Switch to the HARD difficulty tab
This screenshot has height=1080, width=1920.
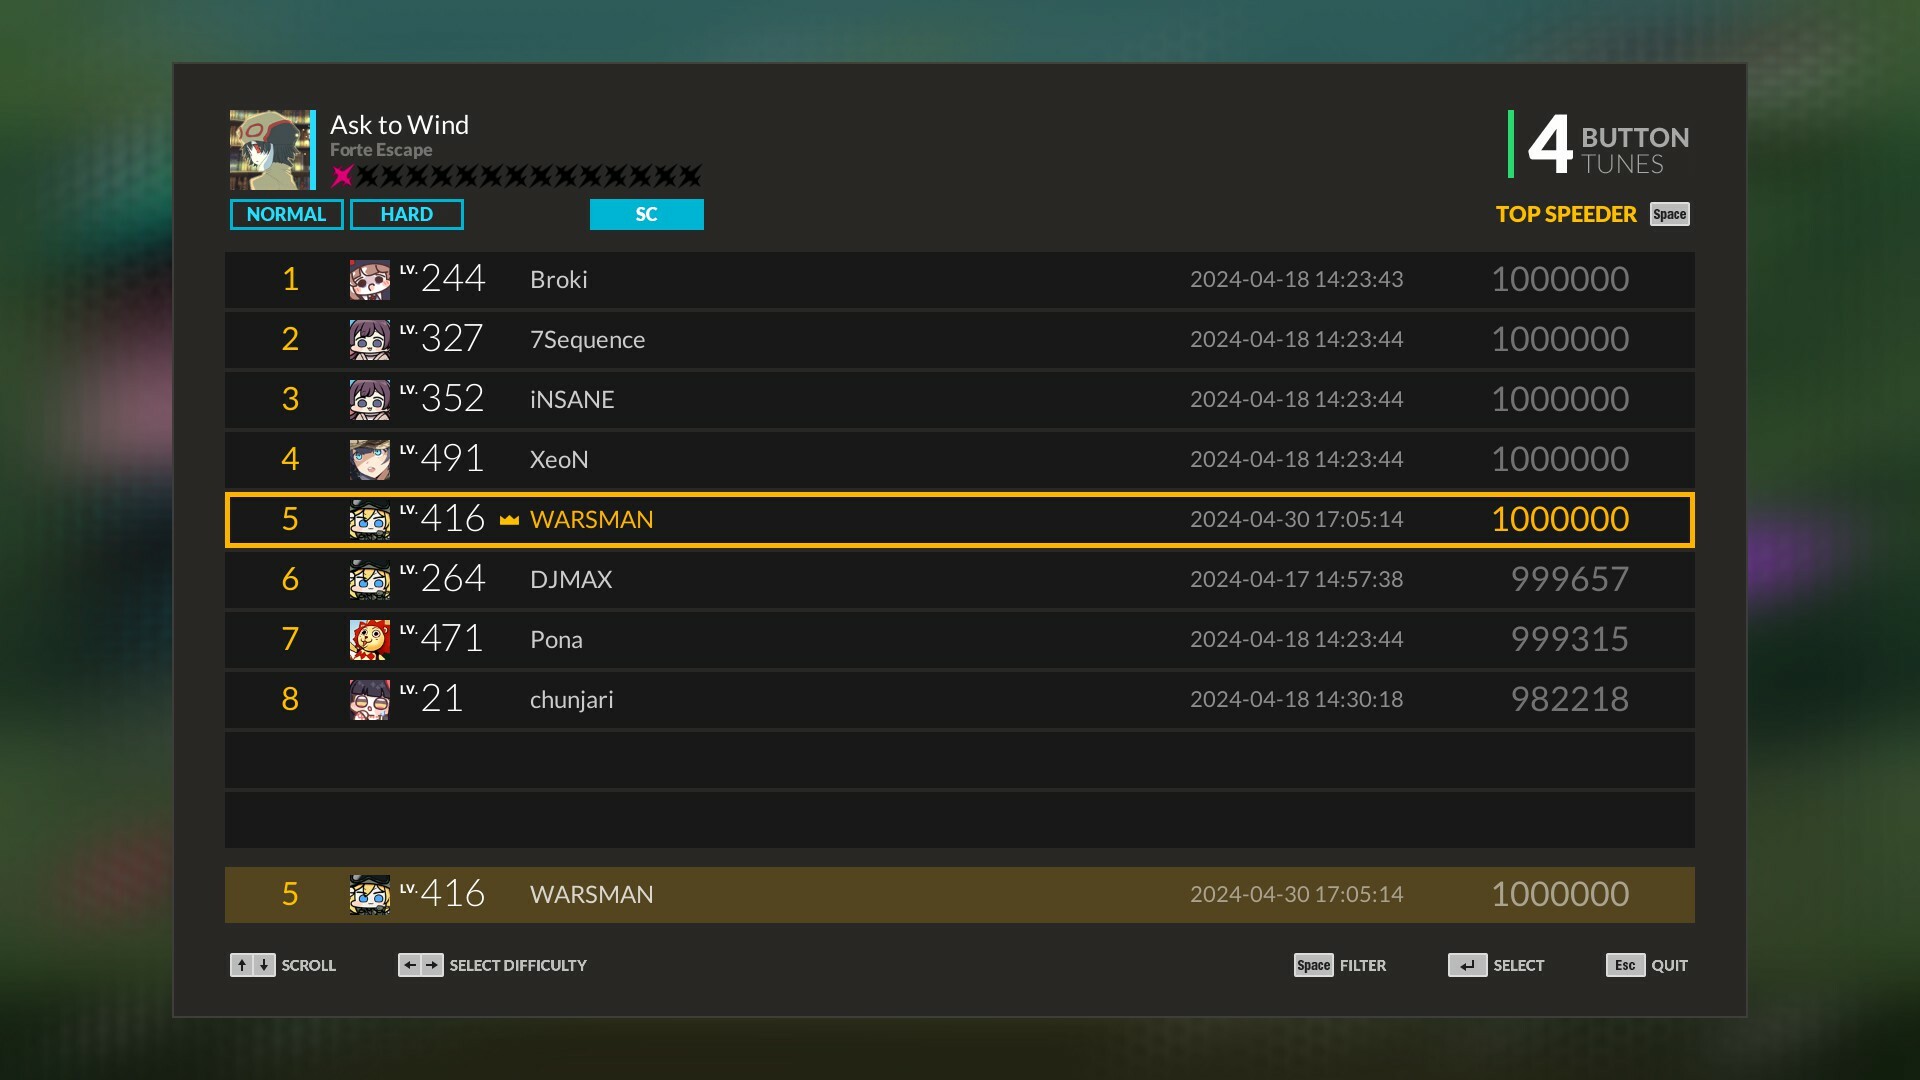click(x=406, y=214)
